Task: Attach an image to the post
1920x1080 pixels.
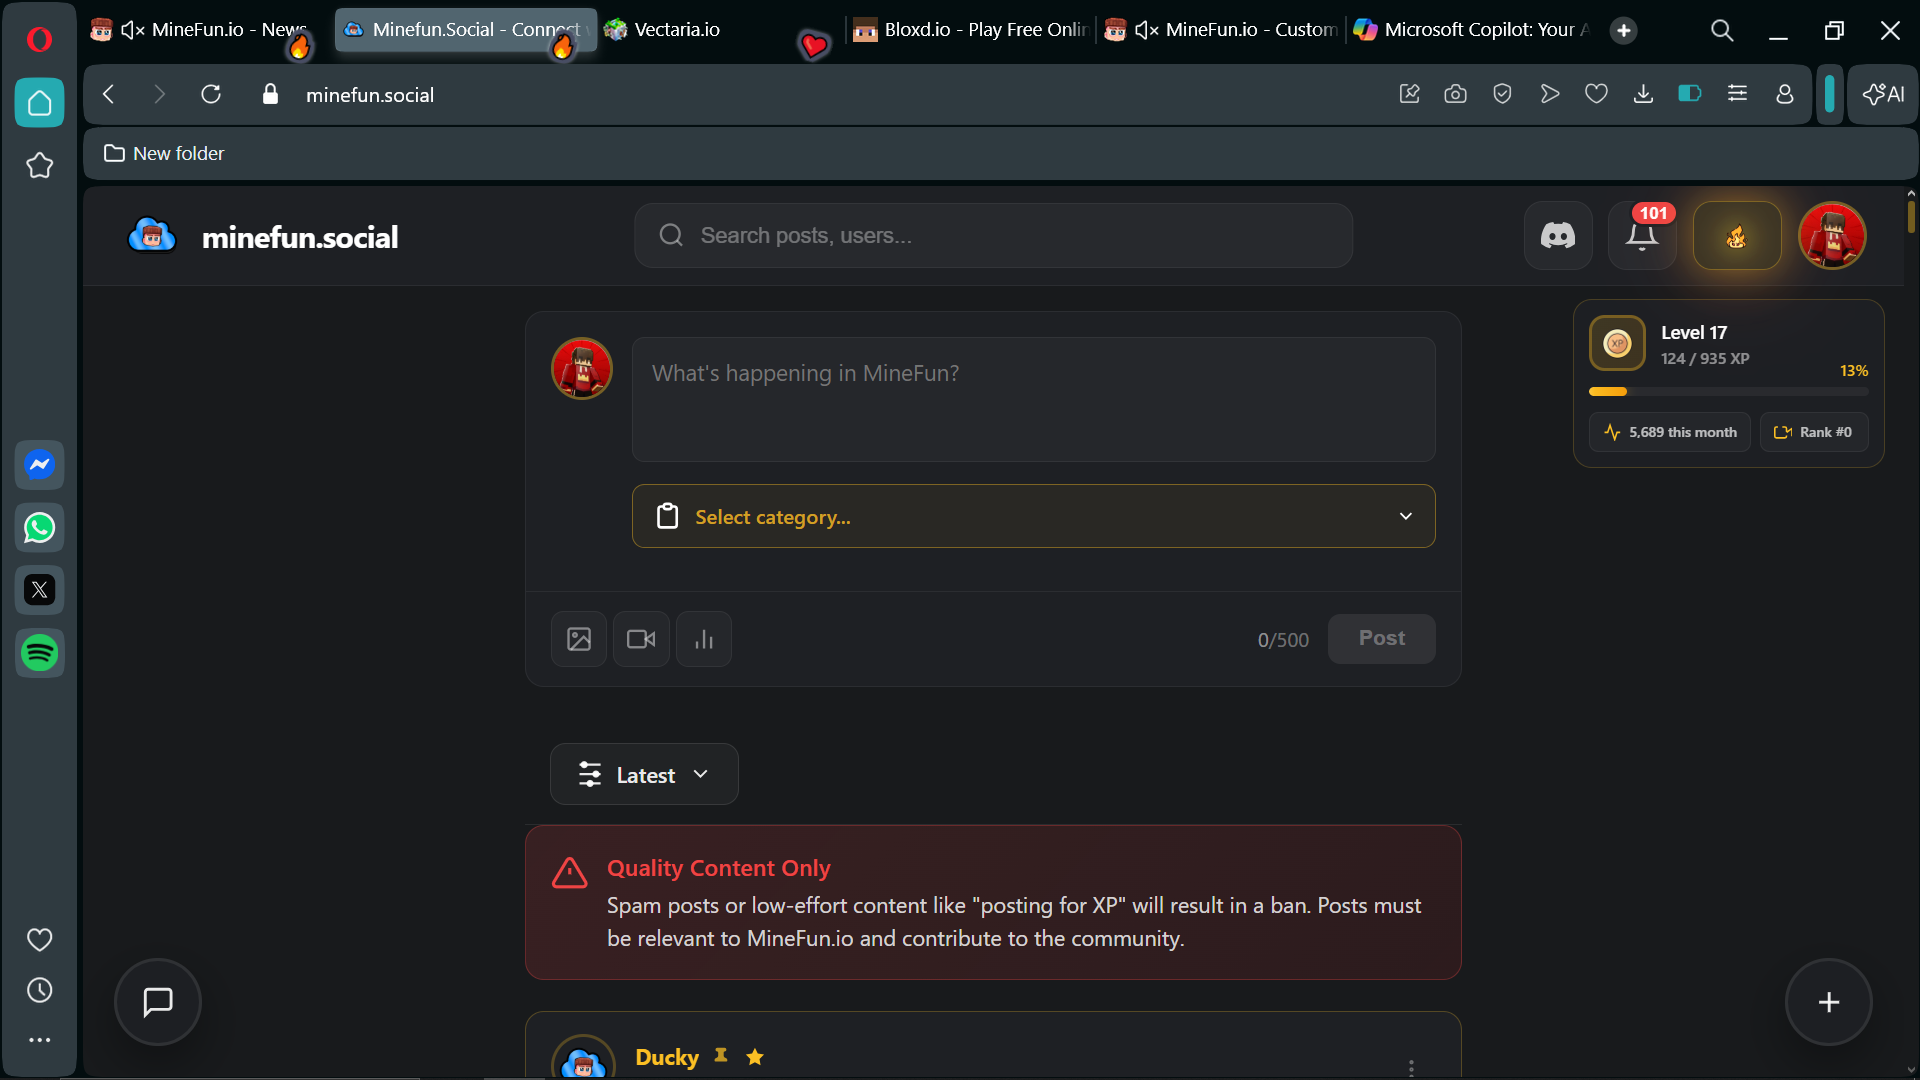Action: [579, 639]
